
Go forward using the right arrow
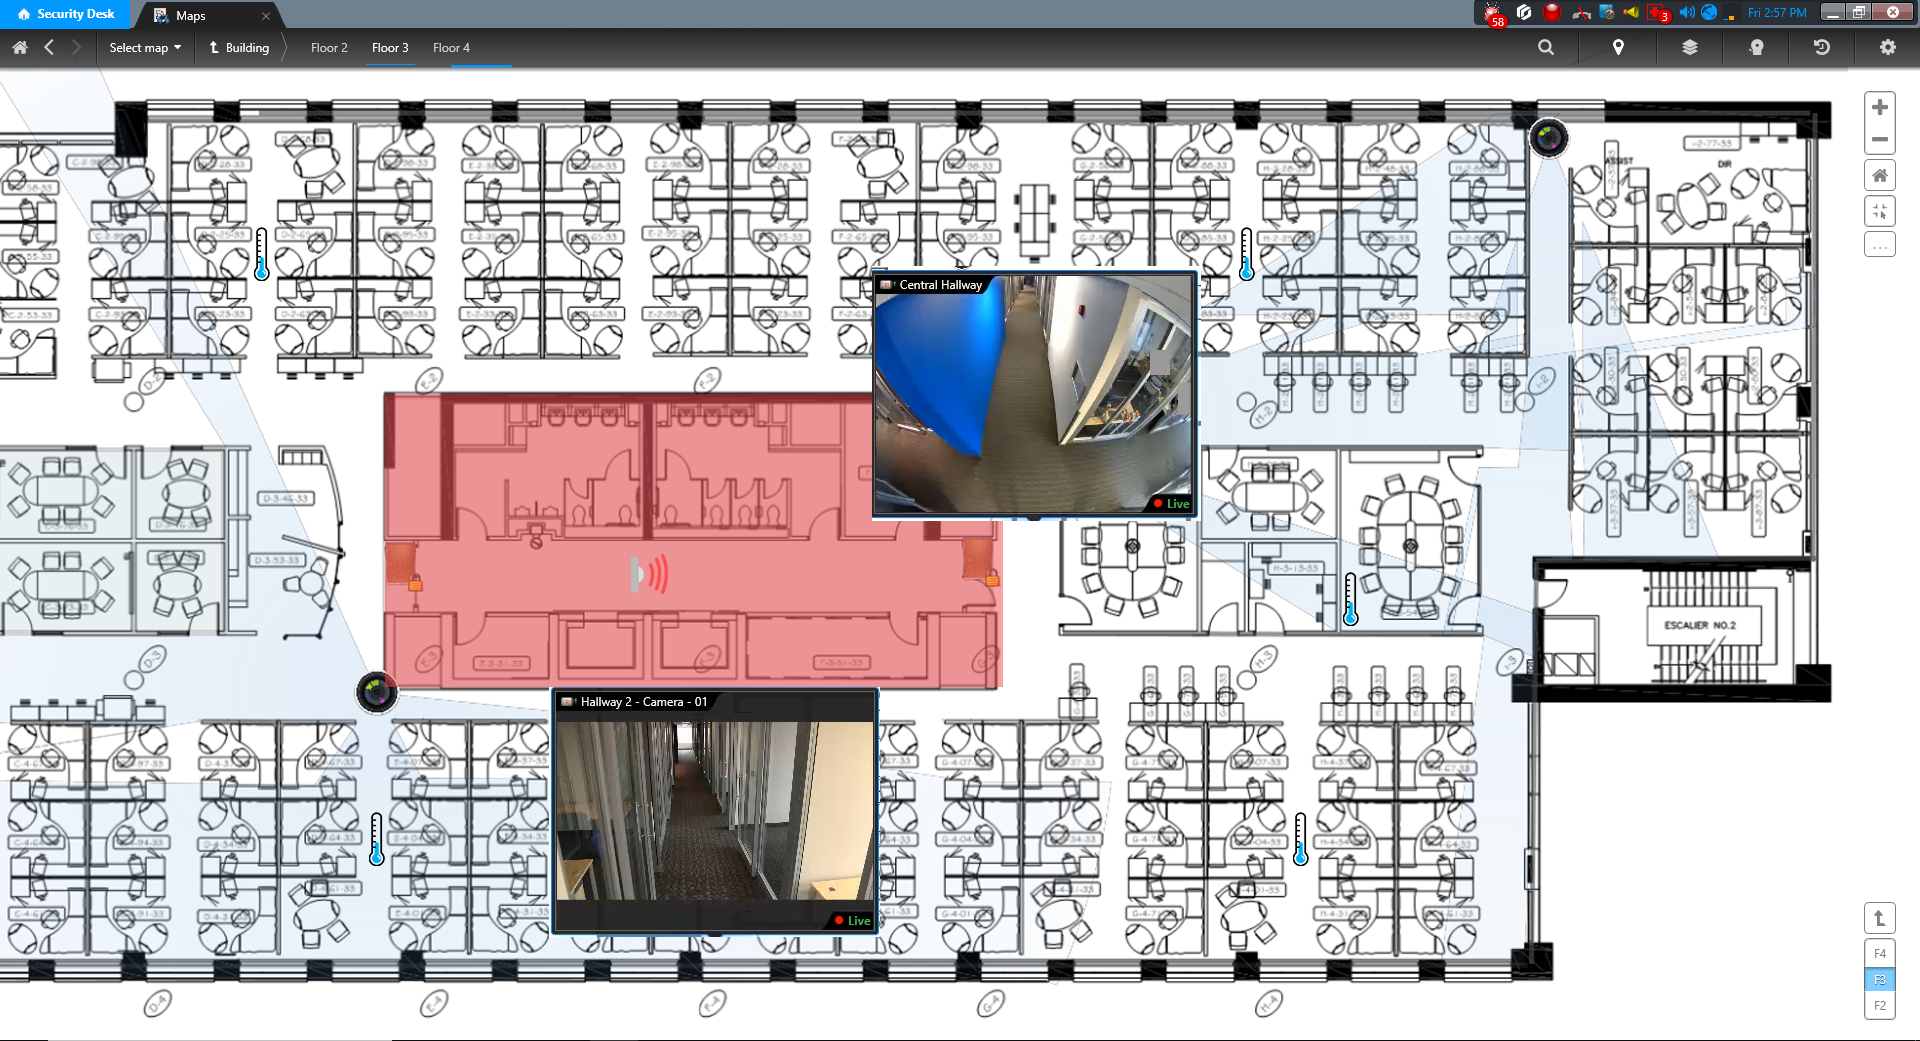tap(76, 47)
